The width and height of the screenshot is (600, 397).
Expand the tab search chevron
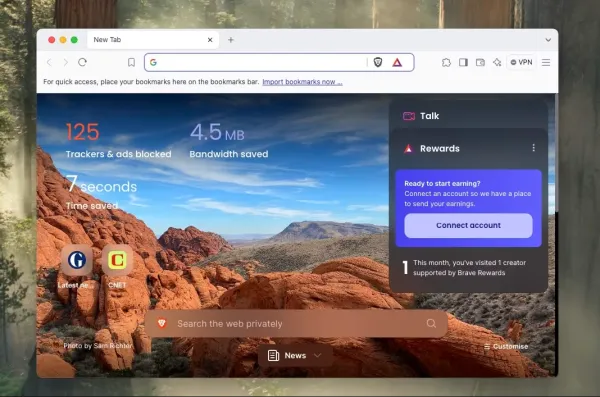tap(548, 40)
